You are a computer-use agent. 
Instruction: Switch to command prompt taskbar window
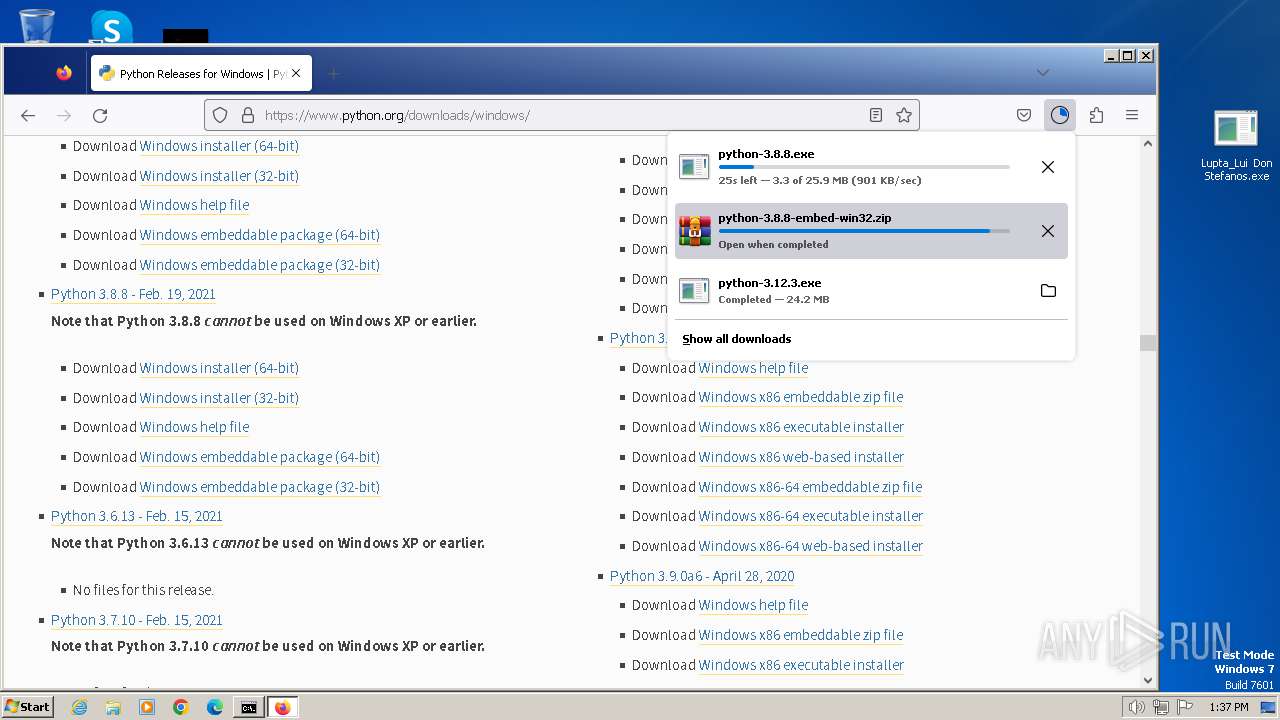[248, 707]
